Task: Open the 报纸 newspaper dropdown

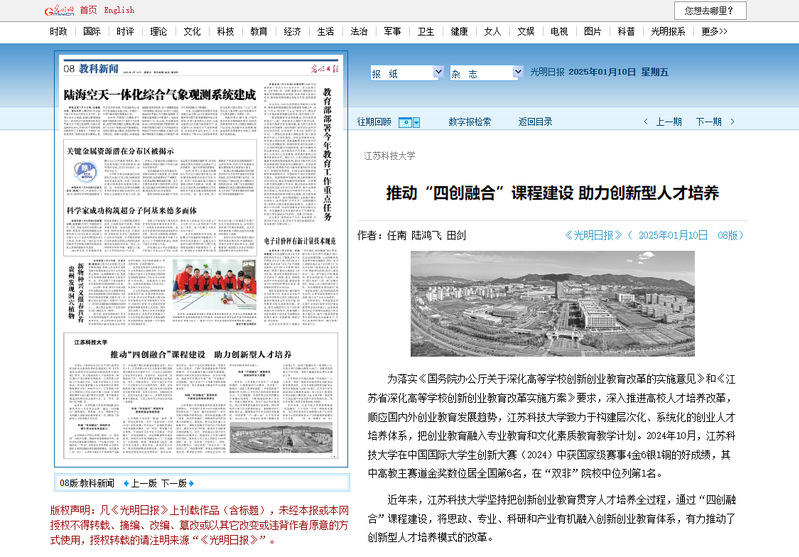Action: click(x=407, y=73)
